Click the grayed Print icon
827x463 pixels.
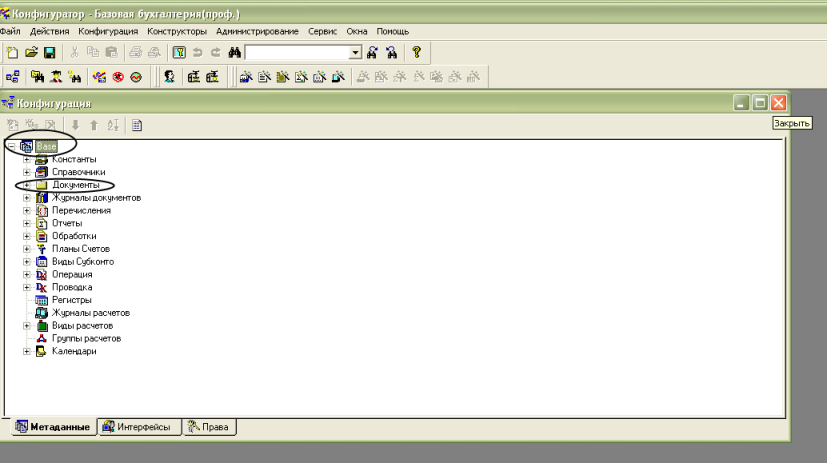tap(136, 52)
